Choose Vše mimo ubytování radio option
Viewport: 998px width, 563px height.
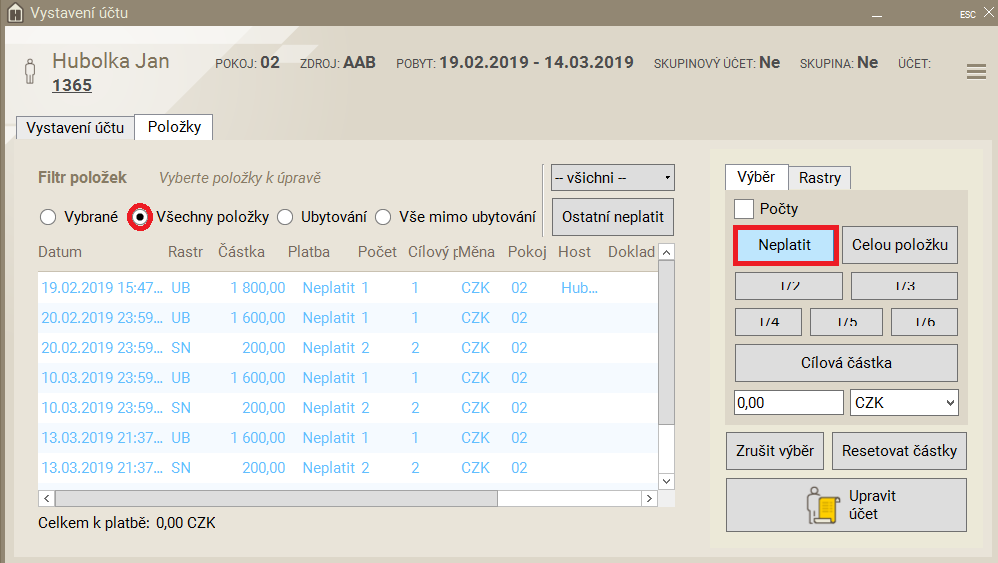coord(383,217)
